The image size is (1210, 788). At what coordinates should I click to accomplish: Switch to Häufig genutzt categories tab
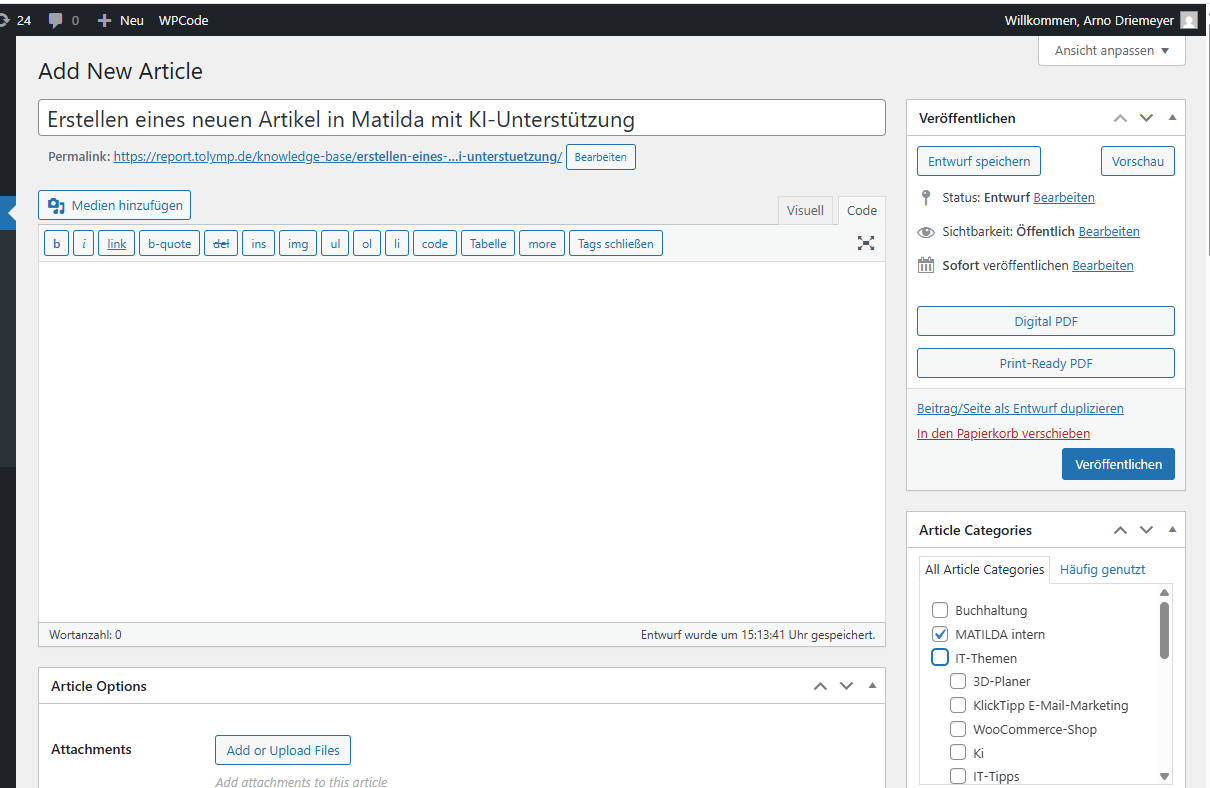1102,569
